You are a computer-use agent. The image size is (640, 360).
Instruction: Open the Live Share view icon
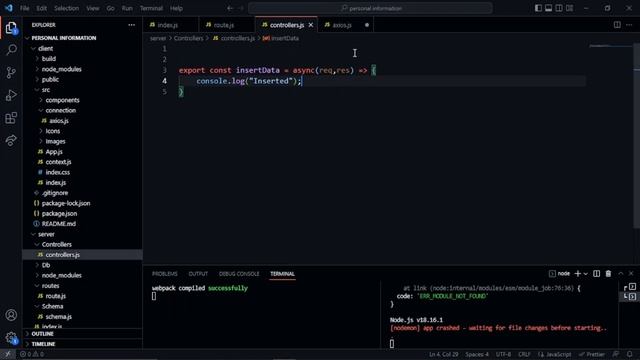(x=11, y=140)
